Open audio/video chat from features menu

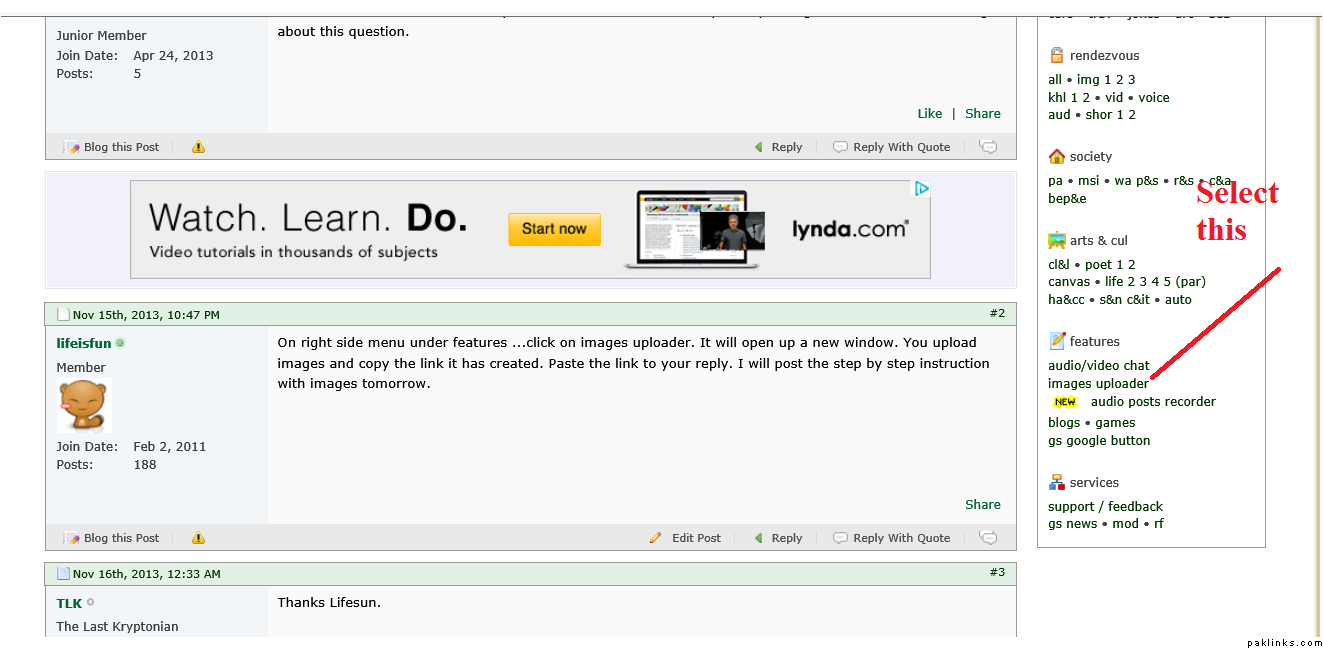(1098, 366)
